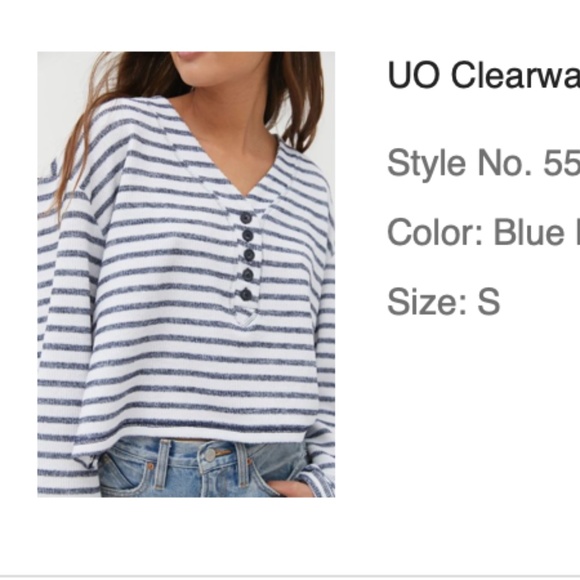Click the striped sleeve cuff at right
This screenshot has width=580, height=580.
[319, 479]
